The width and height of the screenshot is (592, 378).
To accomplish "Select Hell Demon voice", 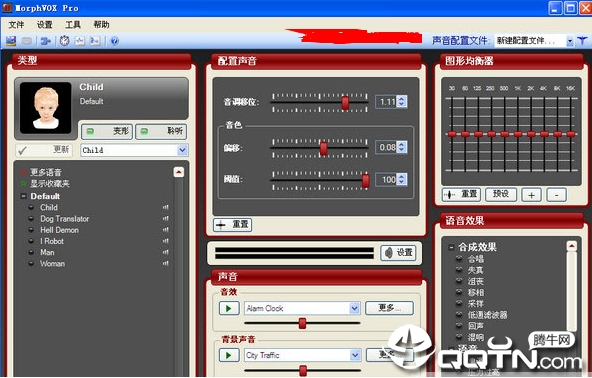I will click(x=60, y=230).
